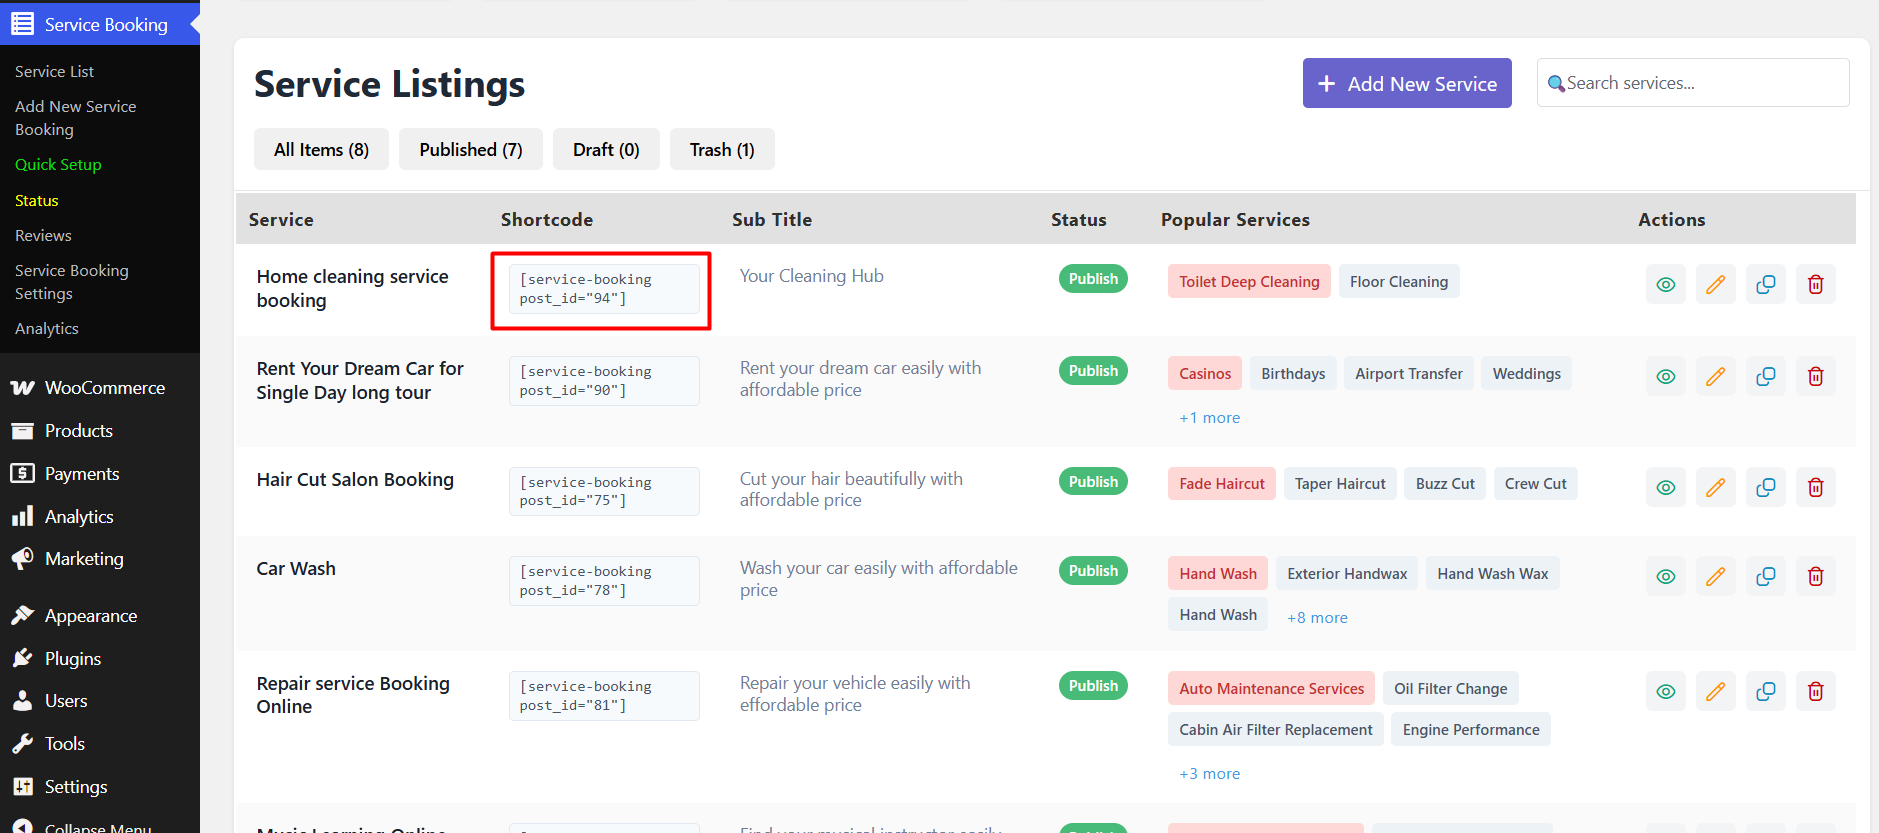This screenshot has height=833, width=1879.
Task: Focus the Search services input field
Action: 1700,83
